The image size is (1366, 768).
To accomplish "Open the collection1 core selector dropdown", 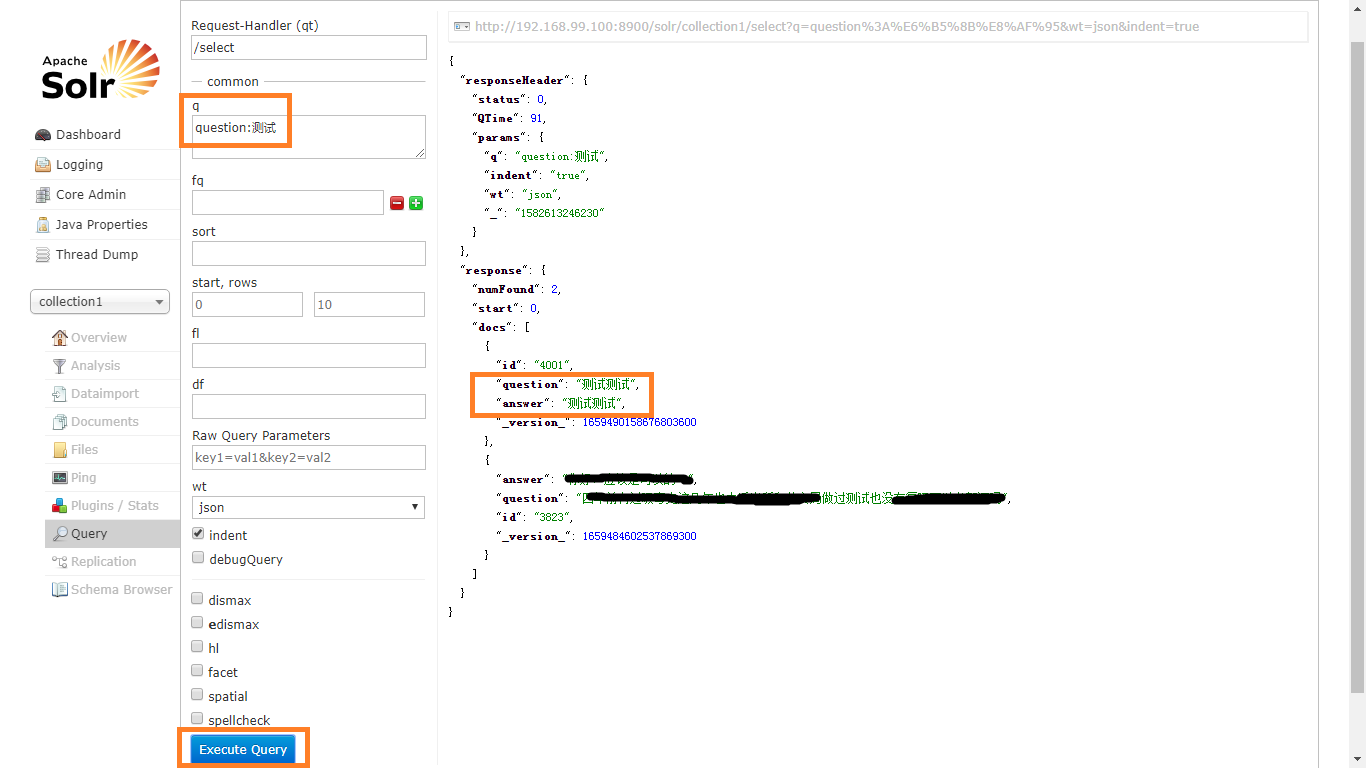I will pos(100,302).
